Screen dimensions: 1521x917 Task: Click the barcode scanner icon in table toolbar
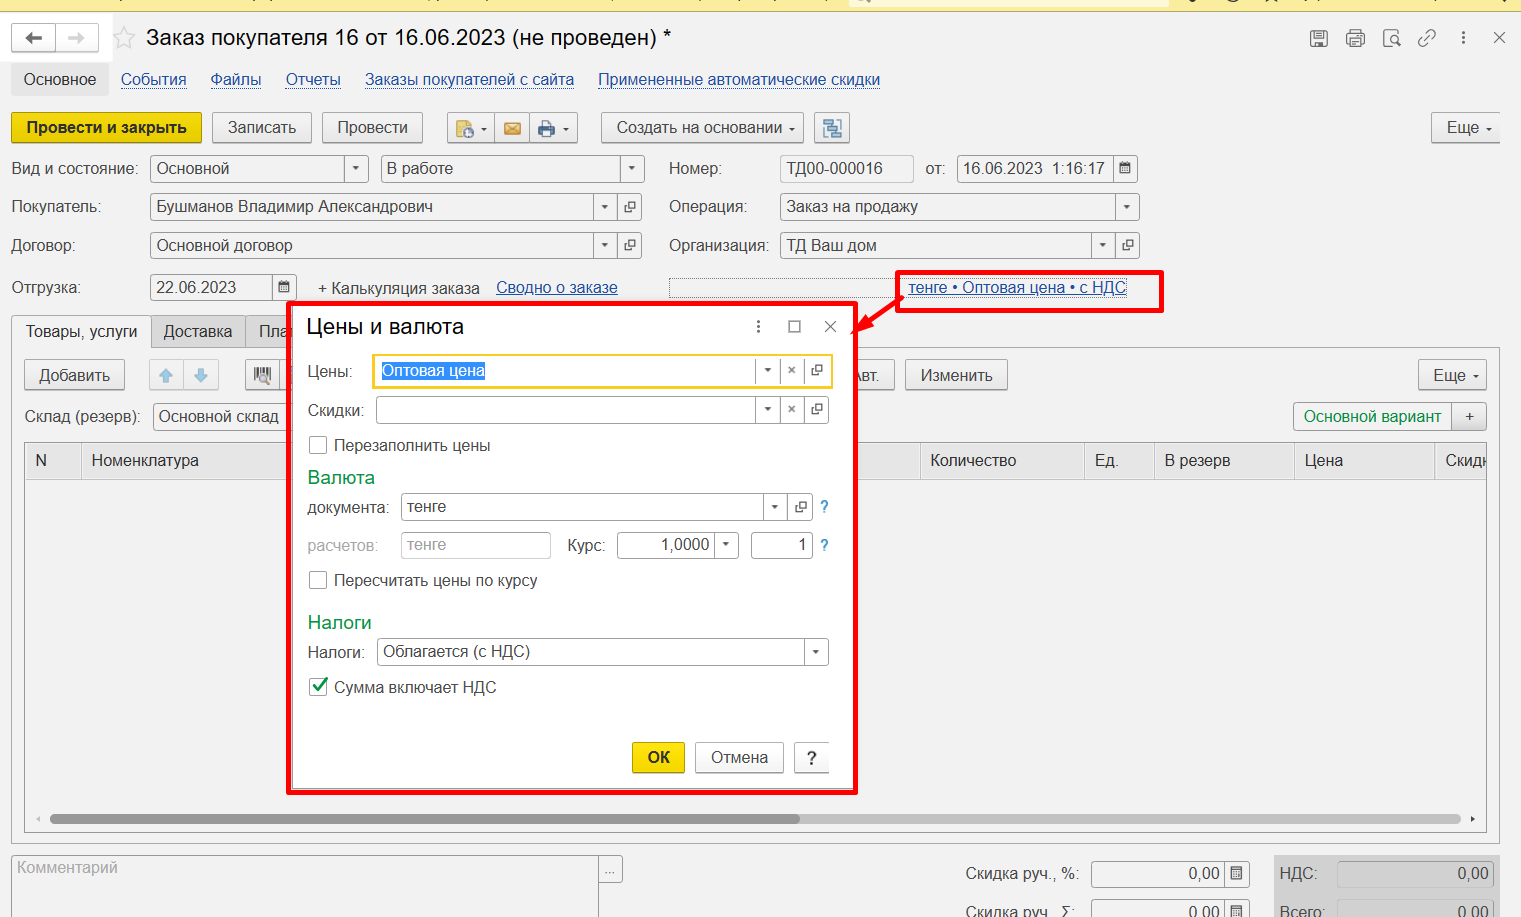point(262,375)
